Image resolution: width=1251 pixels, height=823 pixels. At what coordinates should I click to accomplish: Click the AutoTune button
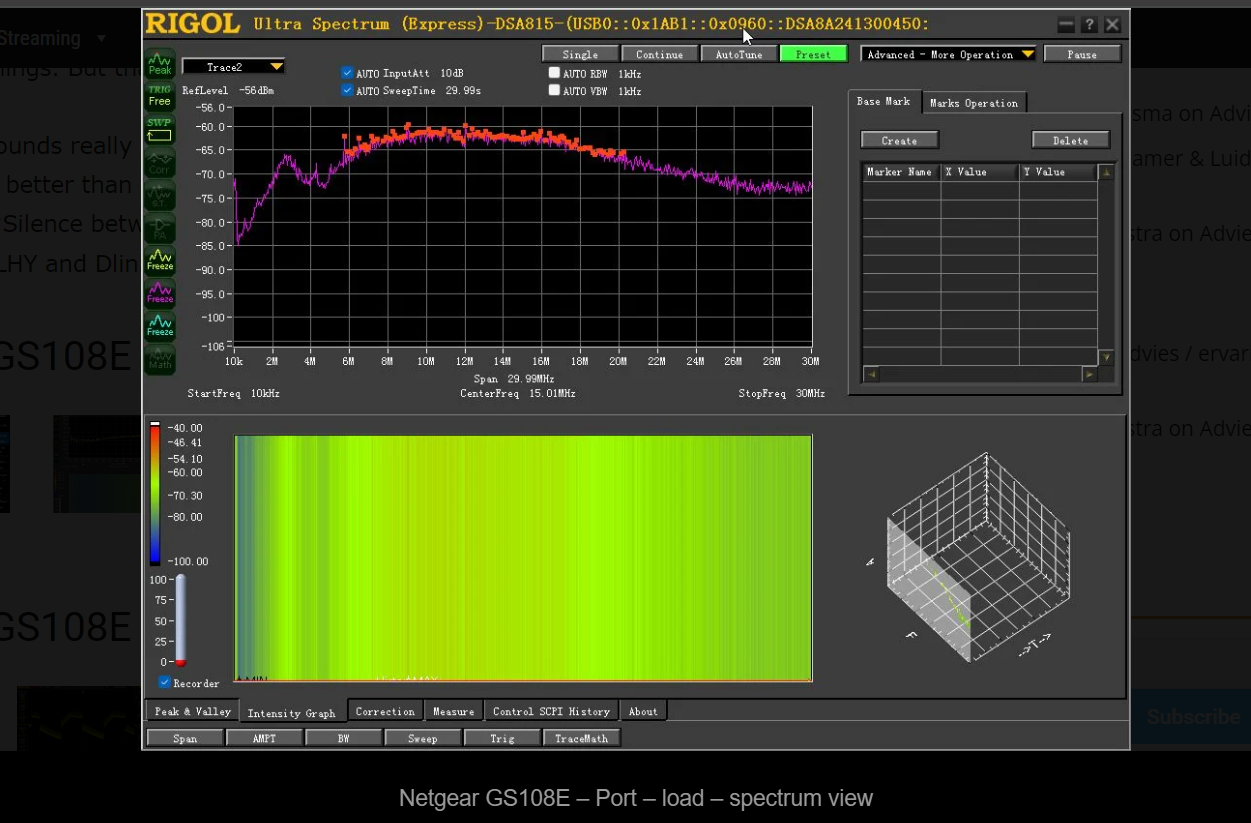[x=739, y=55]
